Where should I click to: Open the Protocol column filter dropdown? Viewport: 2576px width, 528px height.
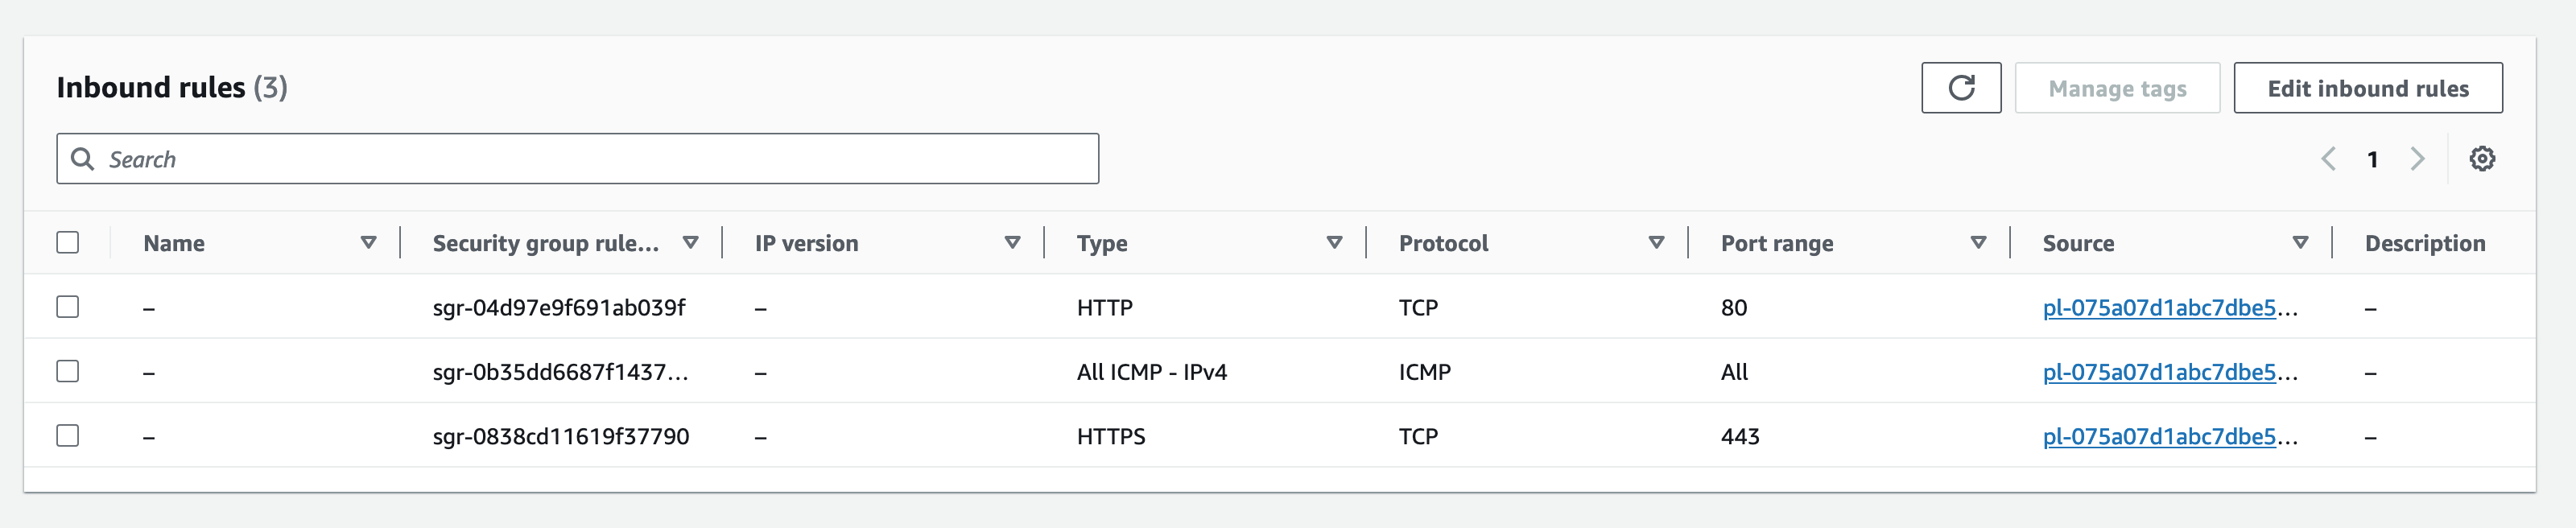[x=1656, y=242]
